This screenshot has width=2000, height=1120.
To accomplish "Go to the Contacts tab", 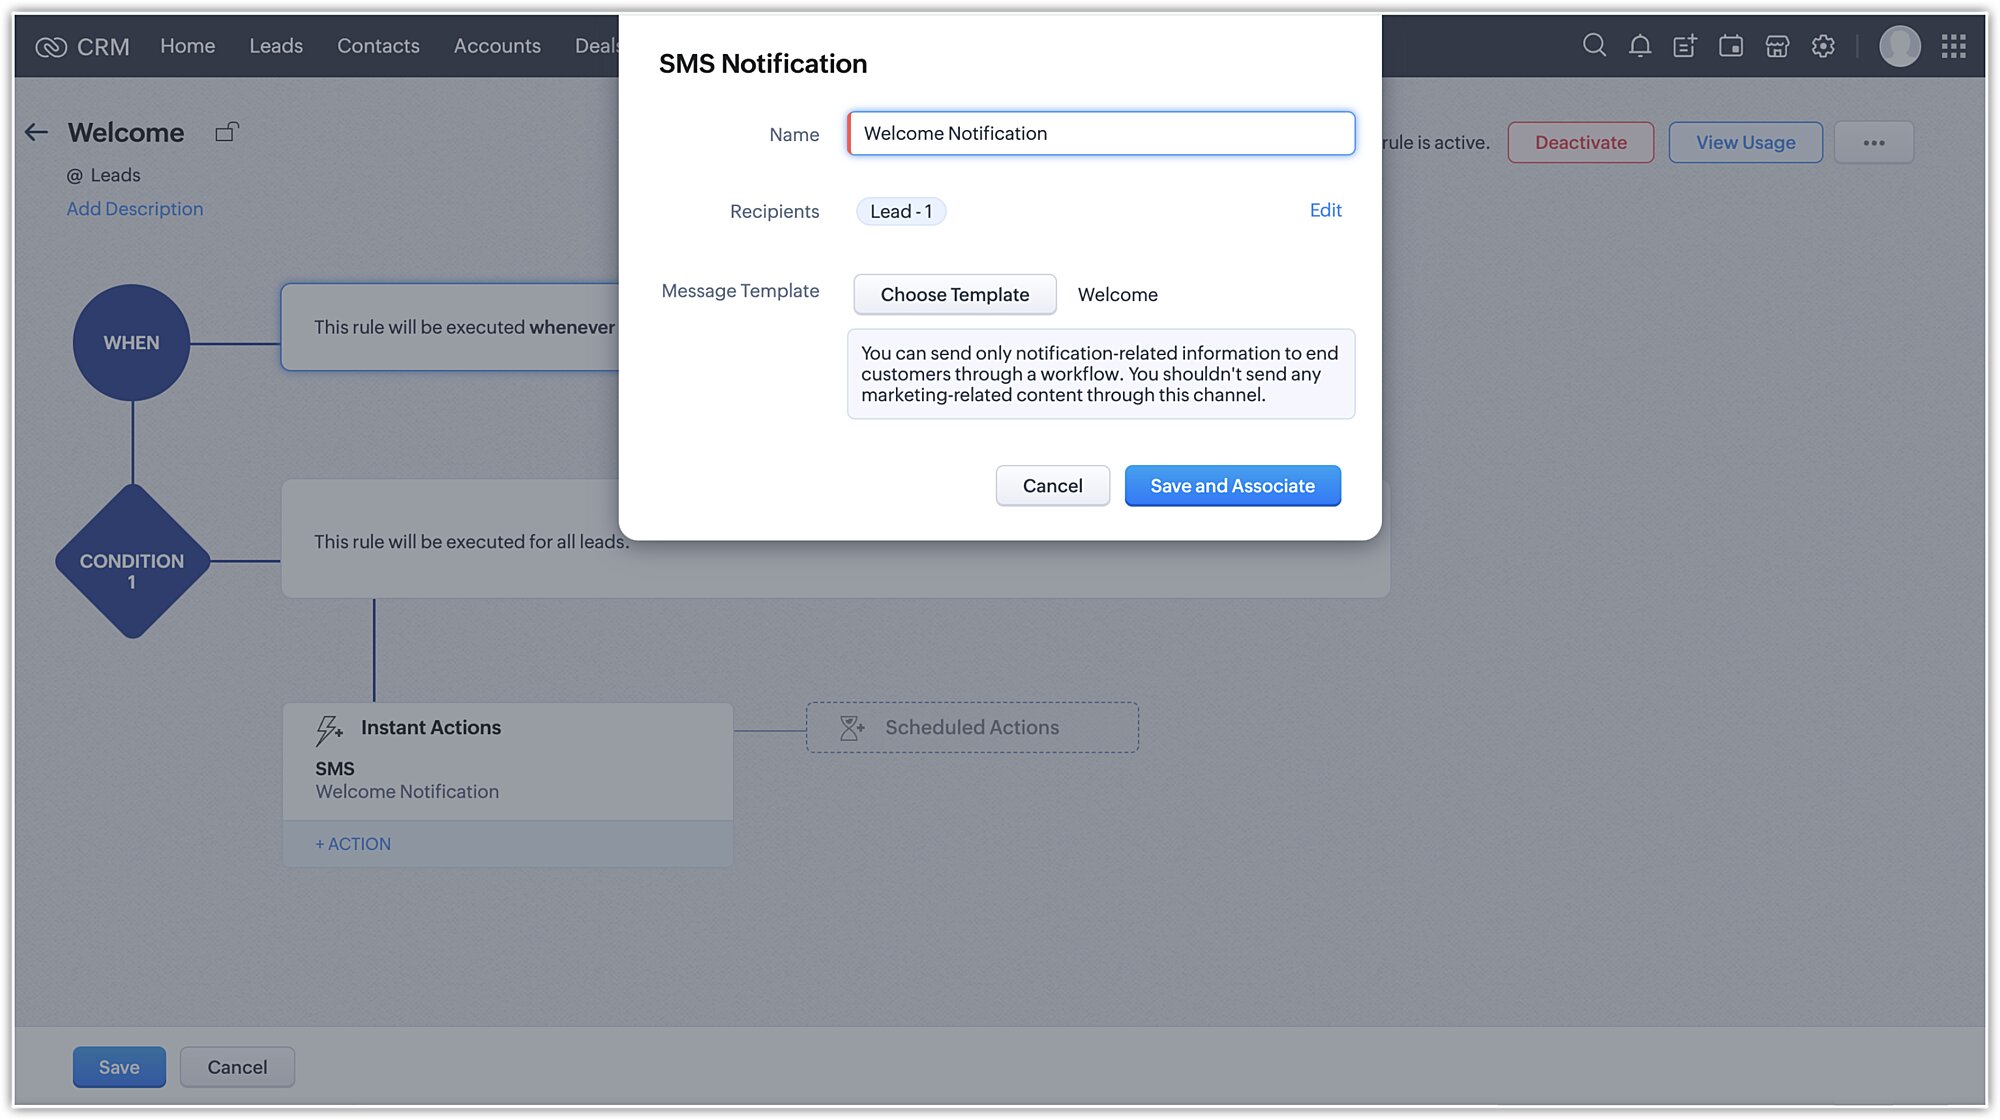I will click(x=378, y=46).
